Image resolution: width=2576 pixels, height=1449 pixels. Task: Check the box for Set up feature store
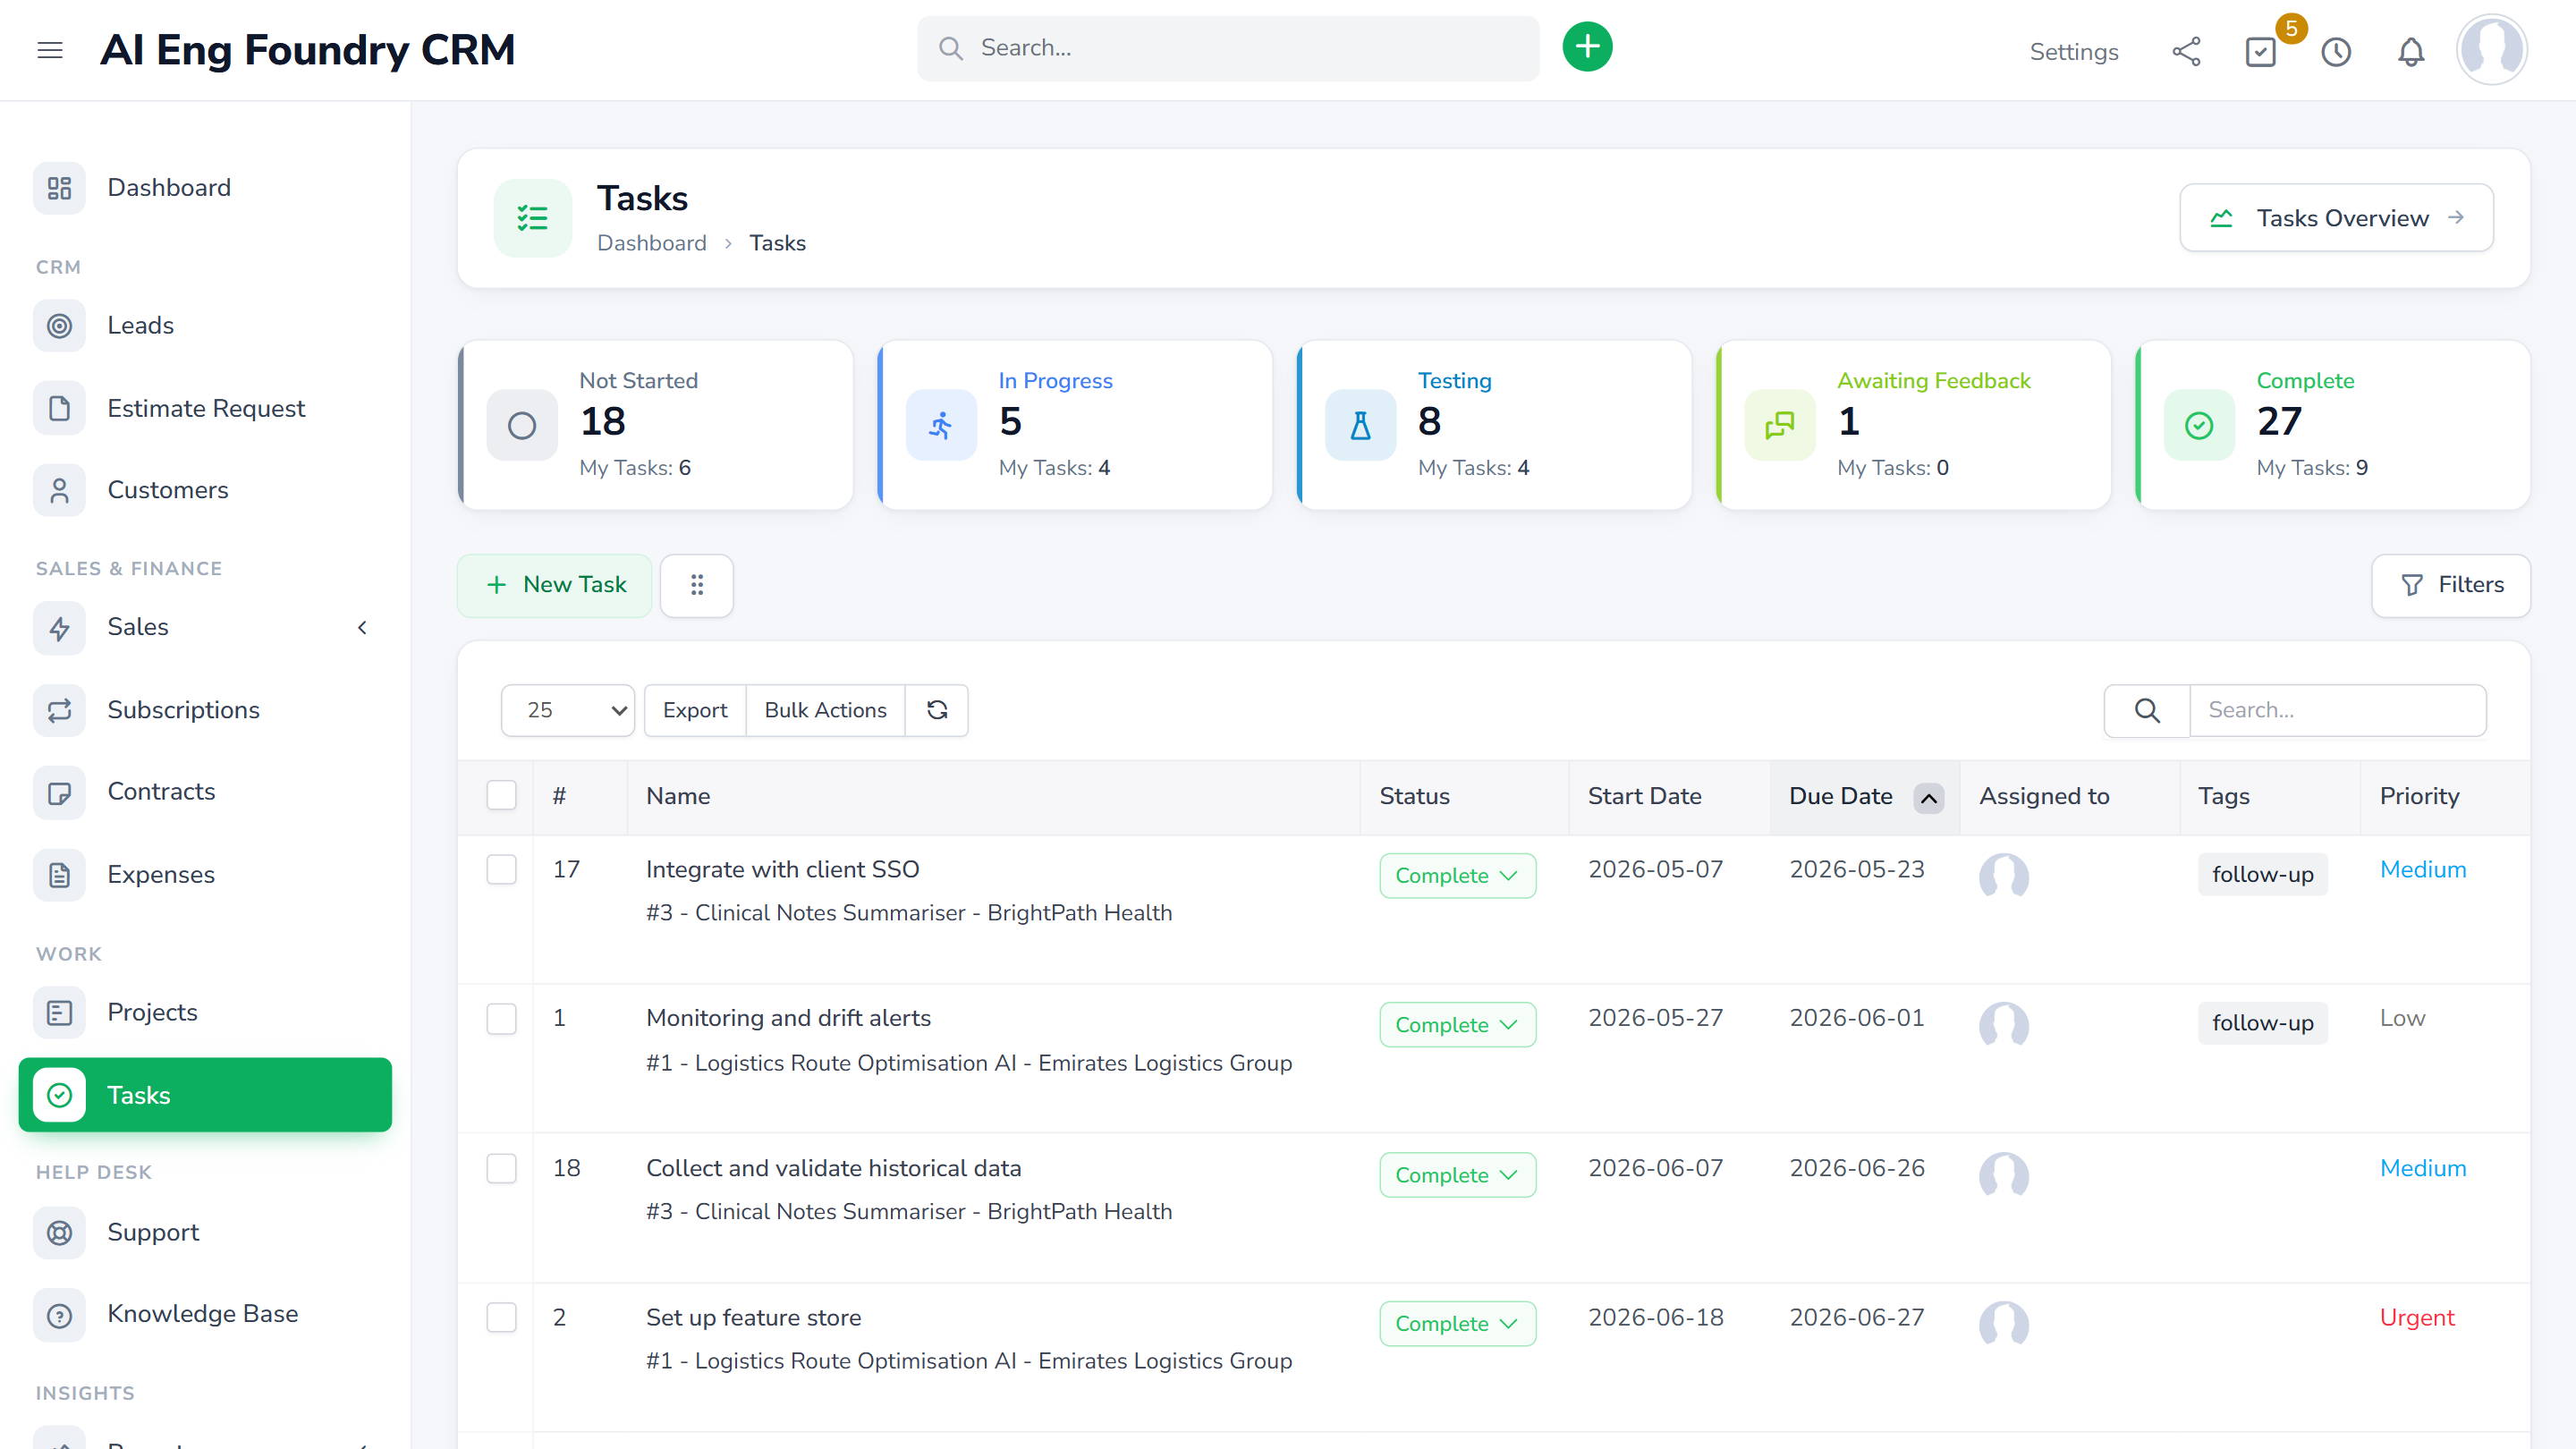[501, 1317]
